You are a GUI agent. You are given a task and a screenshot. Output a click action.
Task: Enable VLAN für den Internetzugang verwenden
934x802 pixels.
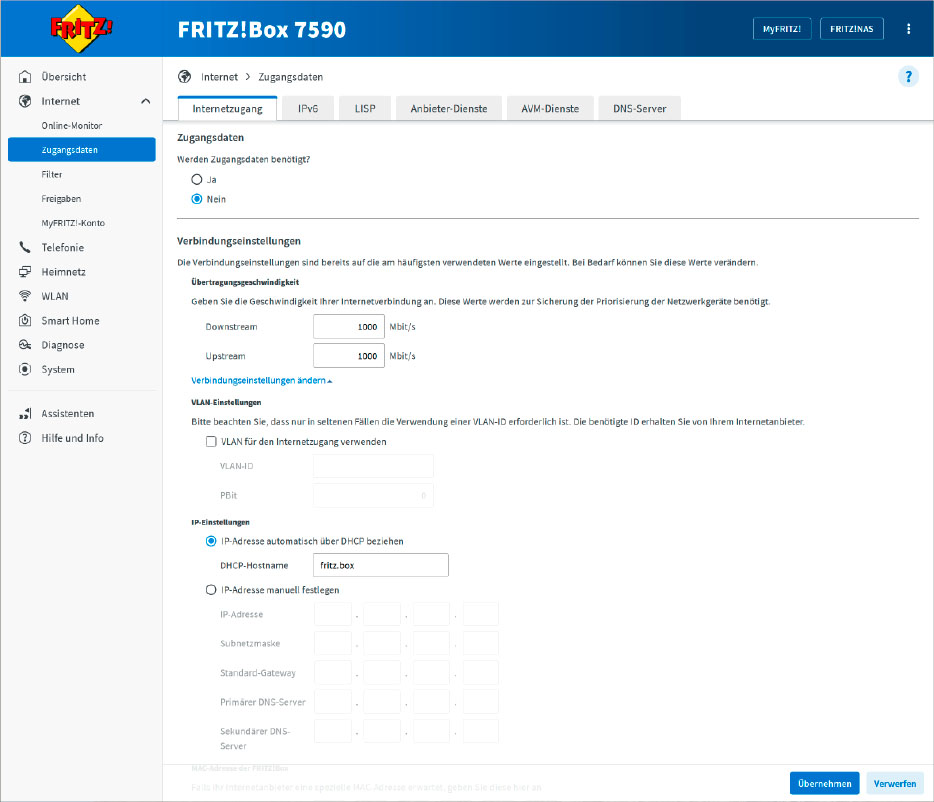coord(211,442)
